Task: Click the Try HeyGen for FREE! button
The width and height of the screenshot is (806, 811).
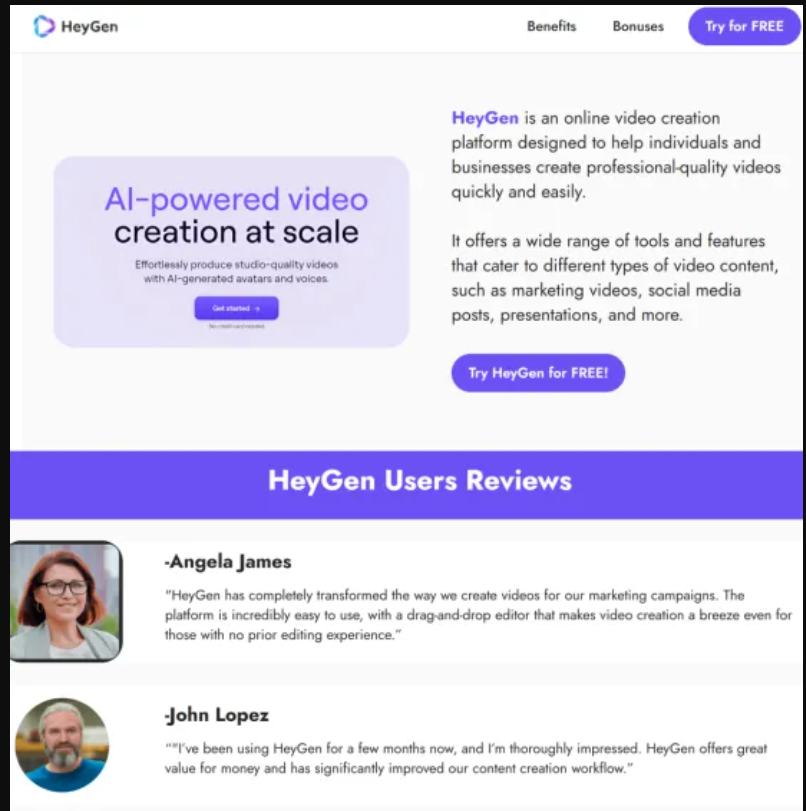Action: tap(538, 373)
